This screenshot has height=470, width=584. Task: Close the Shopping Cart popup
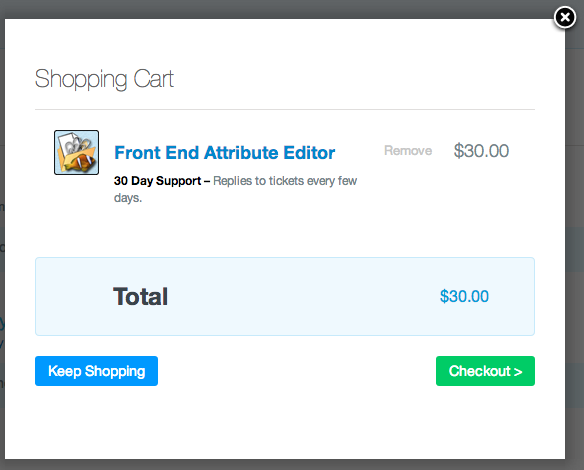[565, 17]
